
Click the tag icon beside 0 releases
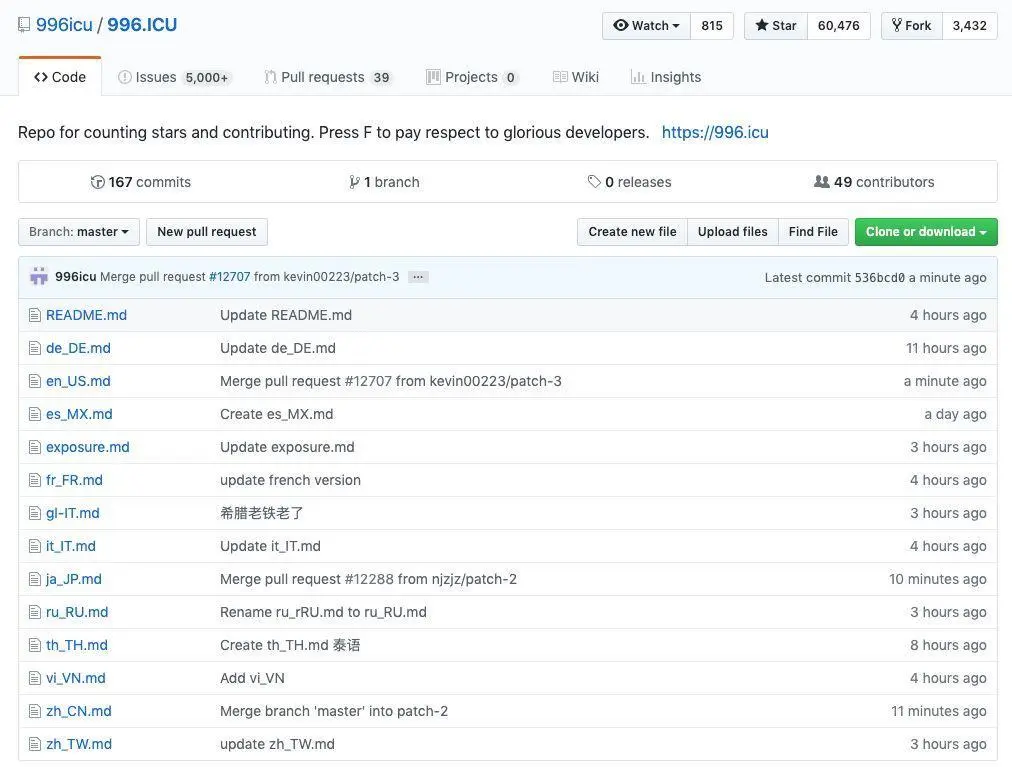[x=594, y=182]
